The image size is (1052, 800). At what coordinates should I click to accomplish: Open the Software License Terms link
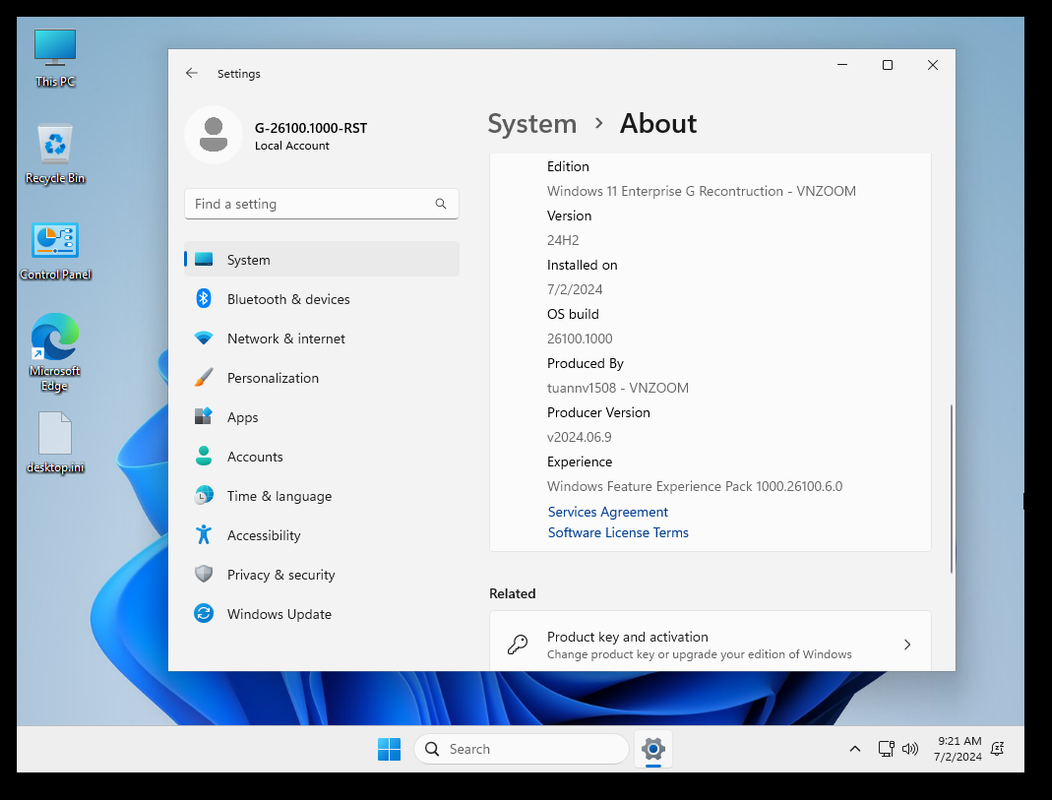tap(618, 532)
